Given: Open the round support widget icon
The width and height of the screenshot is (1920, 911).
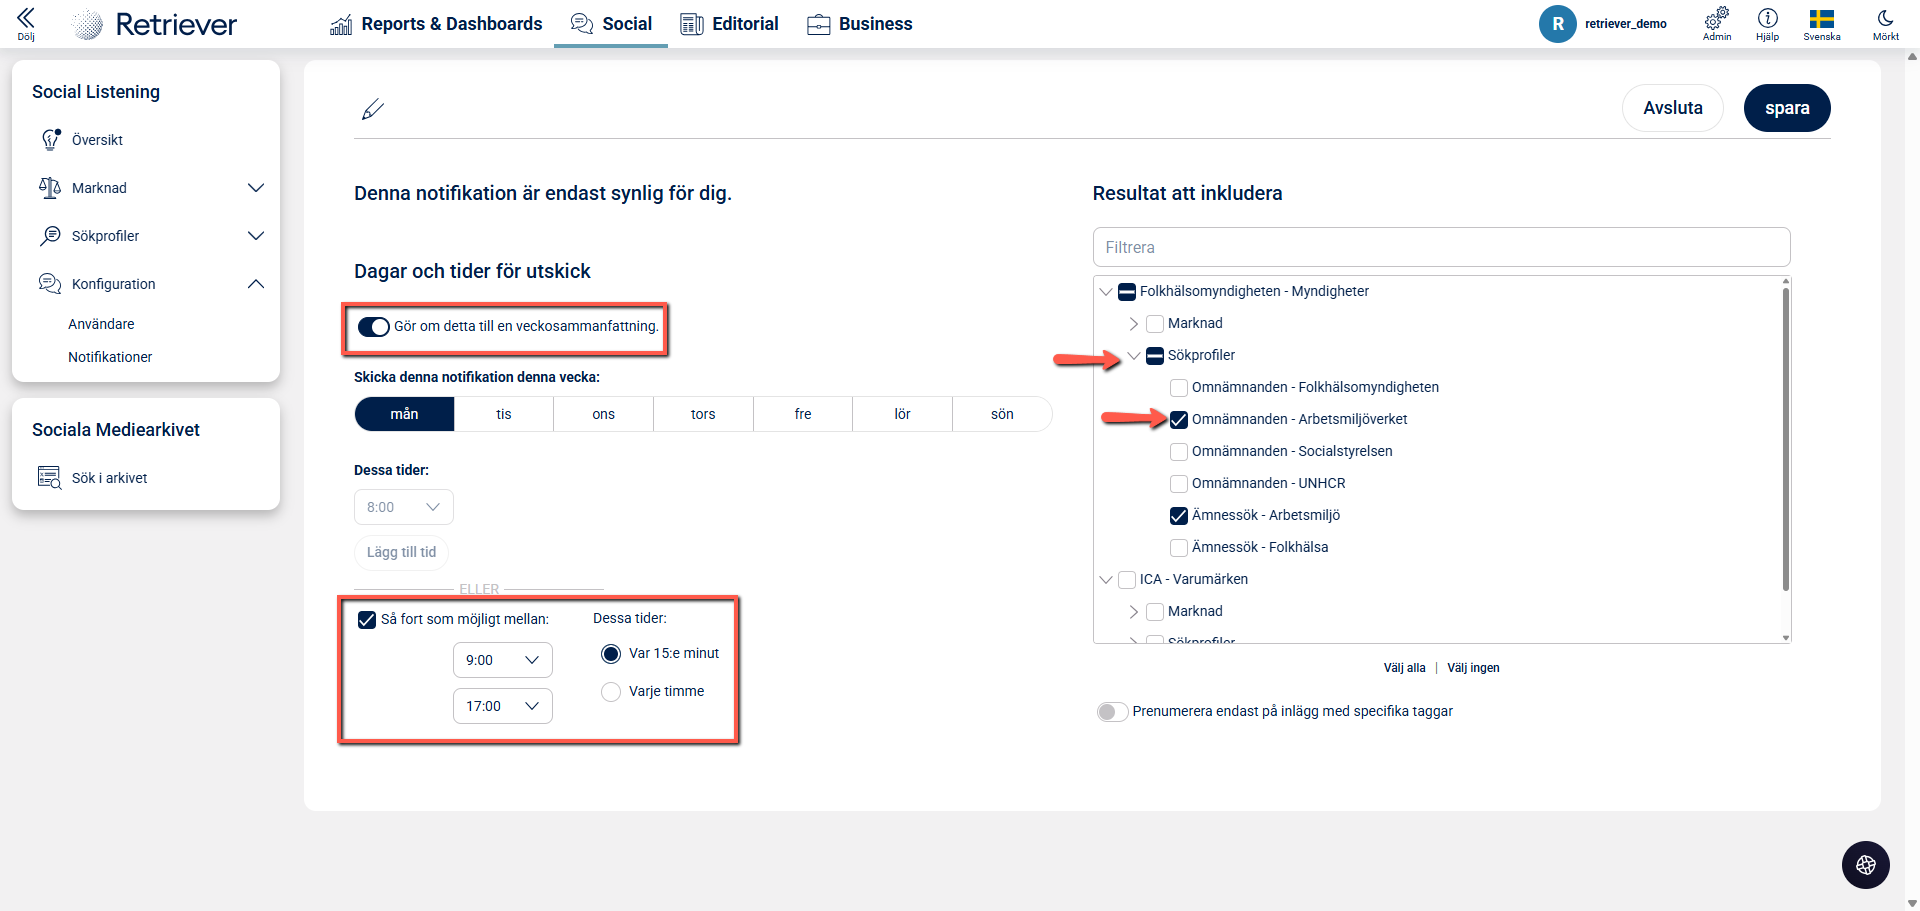Looking at the screenshot, I should (1865, 865).
